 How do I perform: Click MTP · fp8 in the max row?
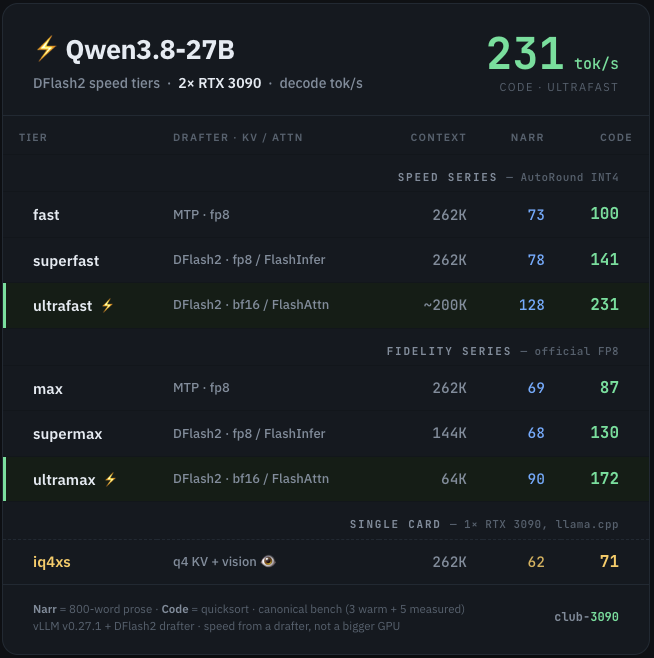point(201,387)
